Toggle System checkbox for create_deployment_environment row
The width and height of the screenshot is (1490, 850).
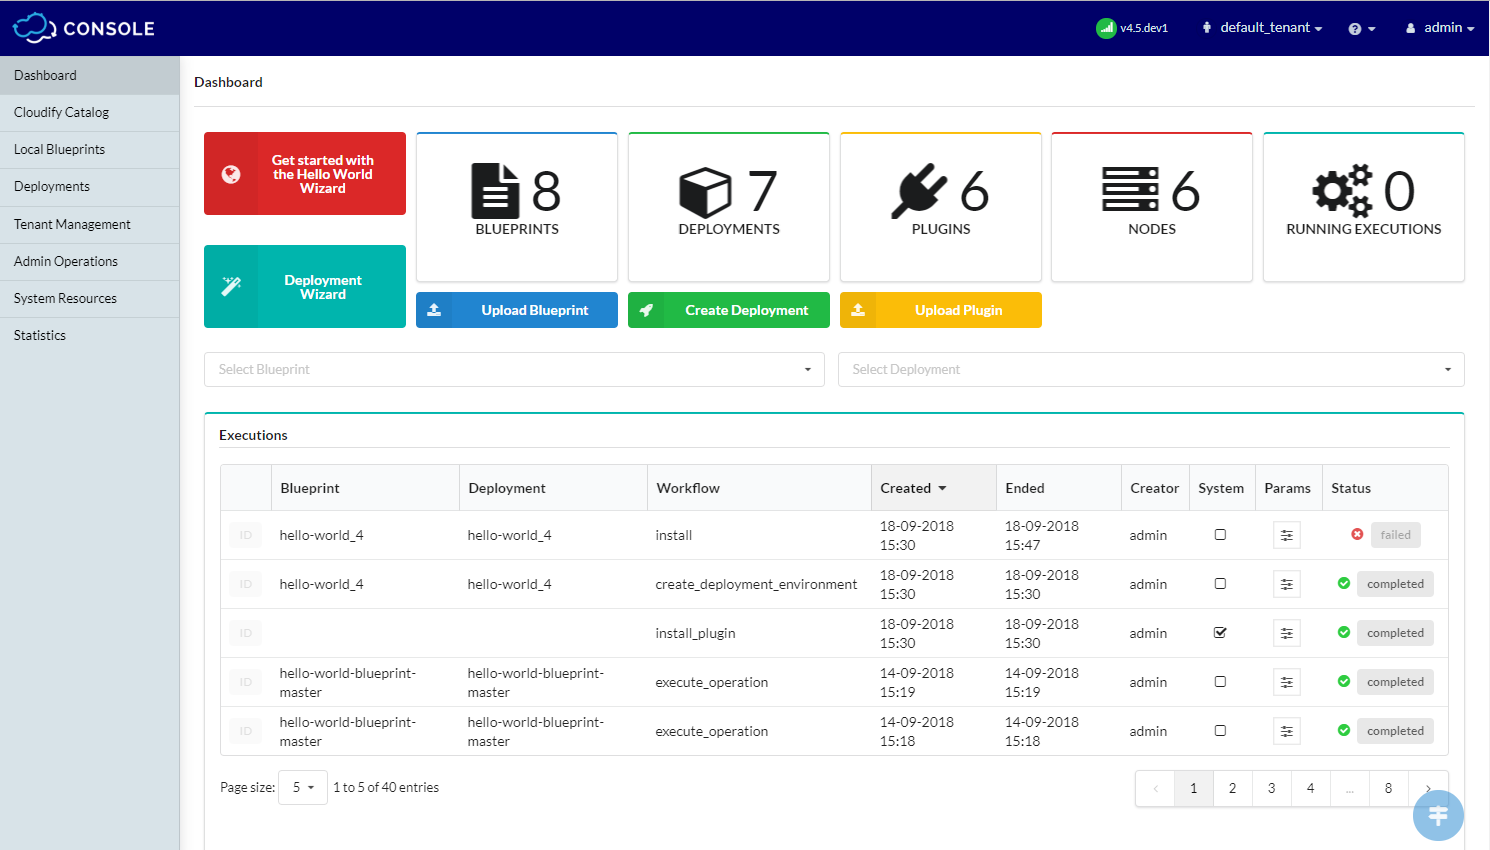[x=1220, y=583]
